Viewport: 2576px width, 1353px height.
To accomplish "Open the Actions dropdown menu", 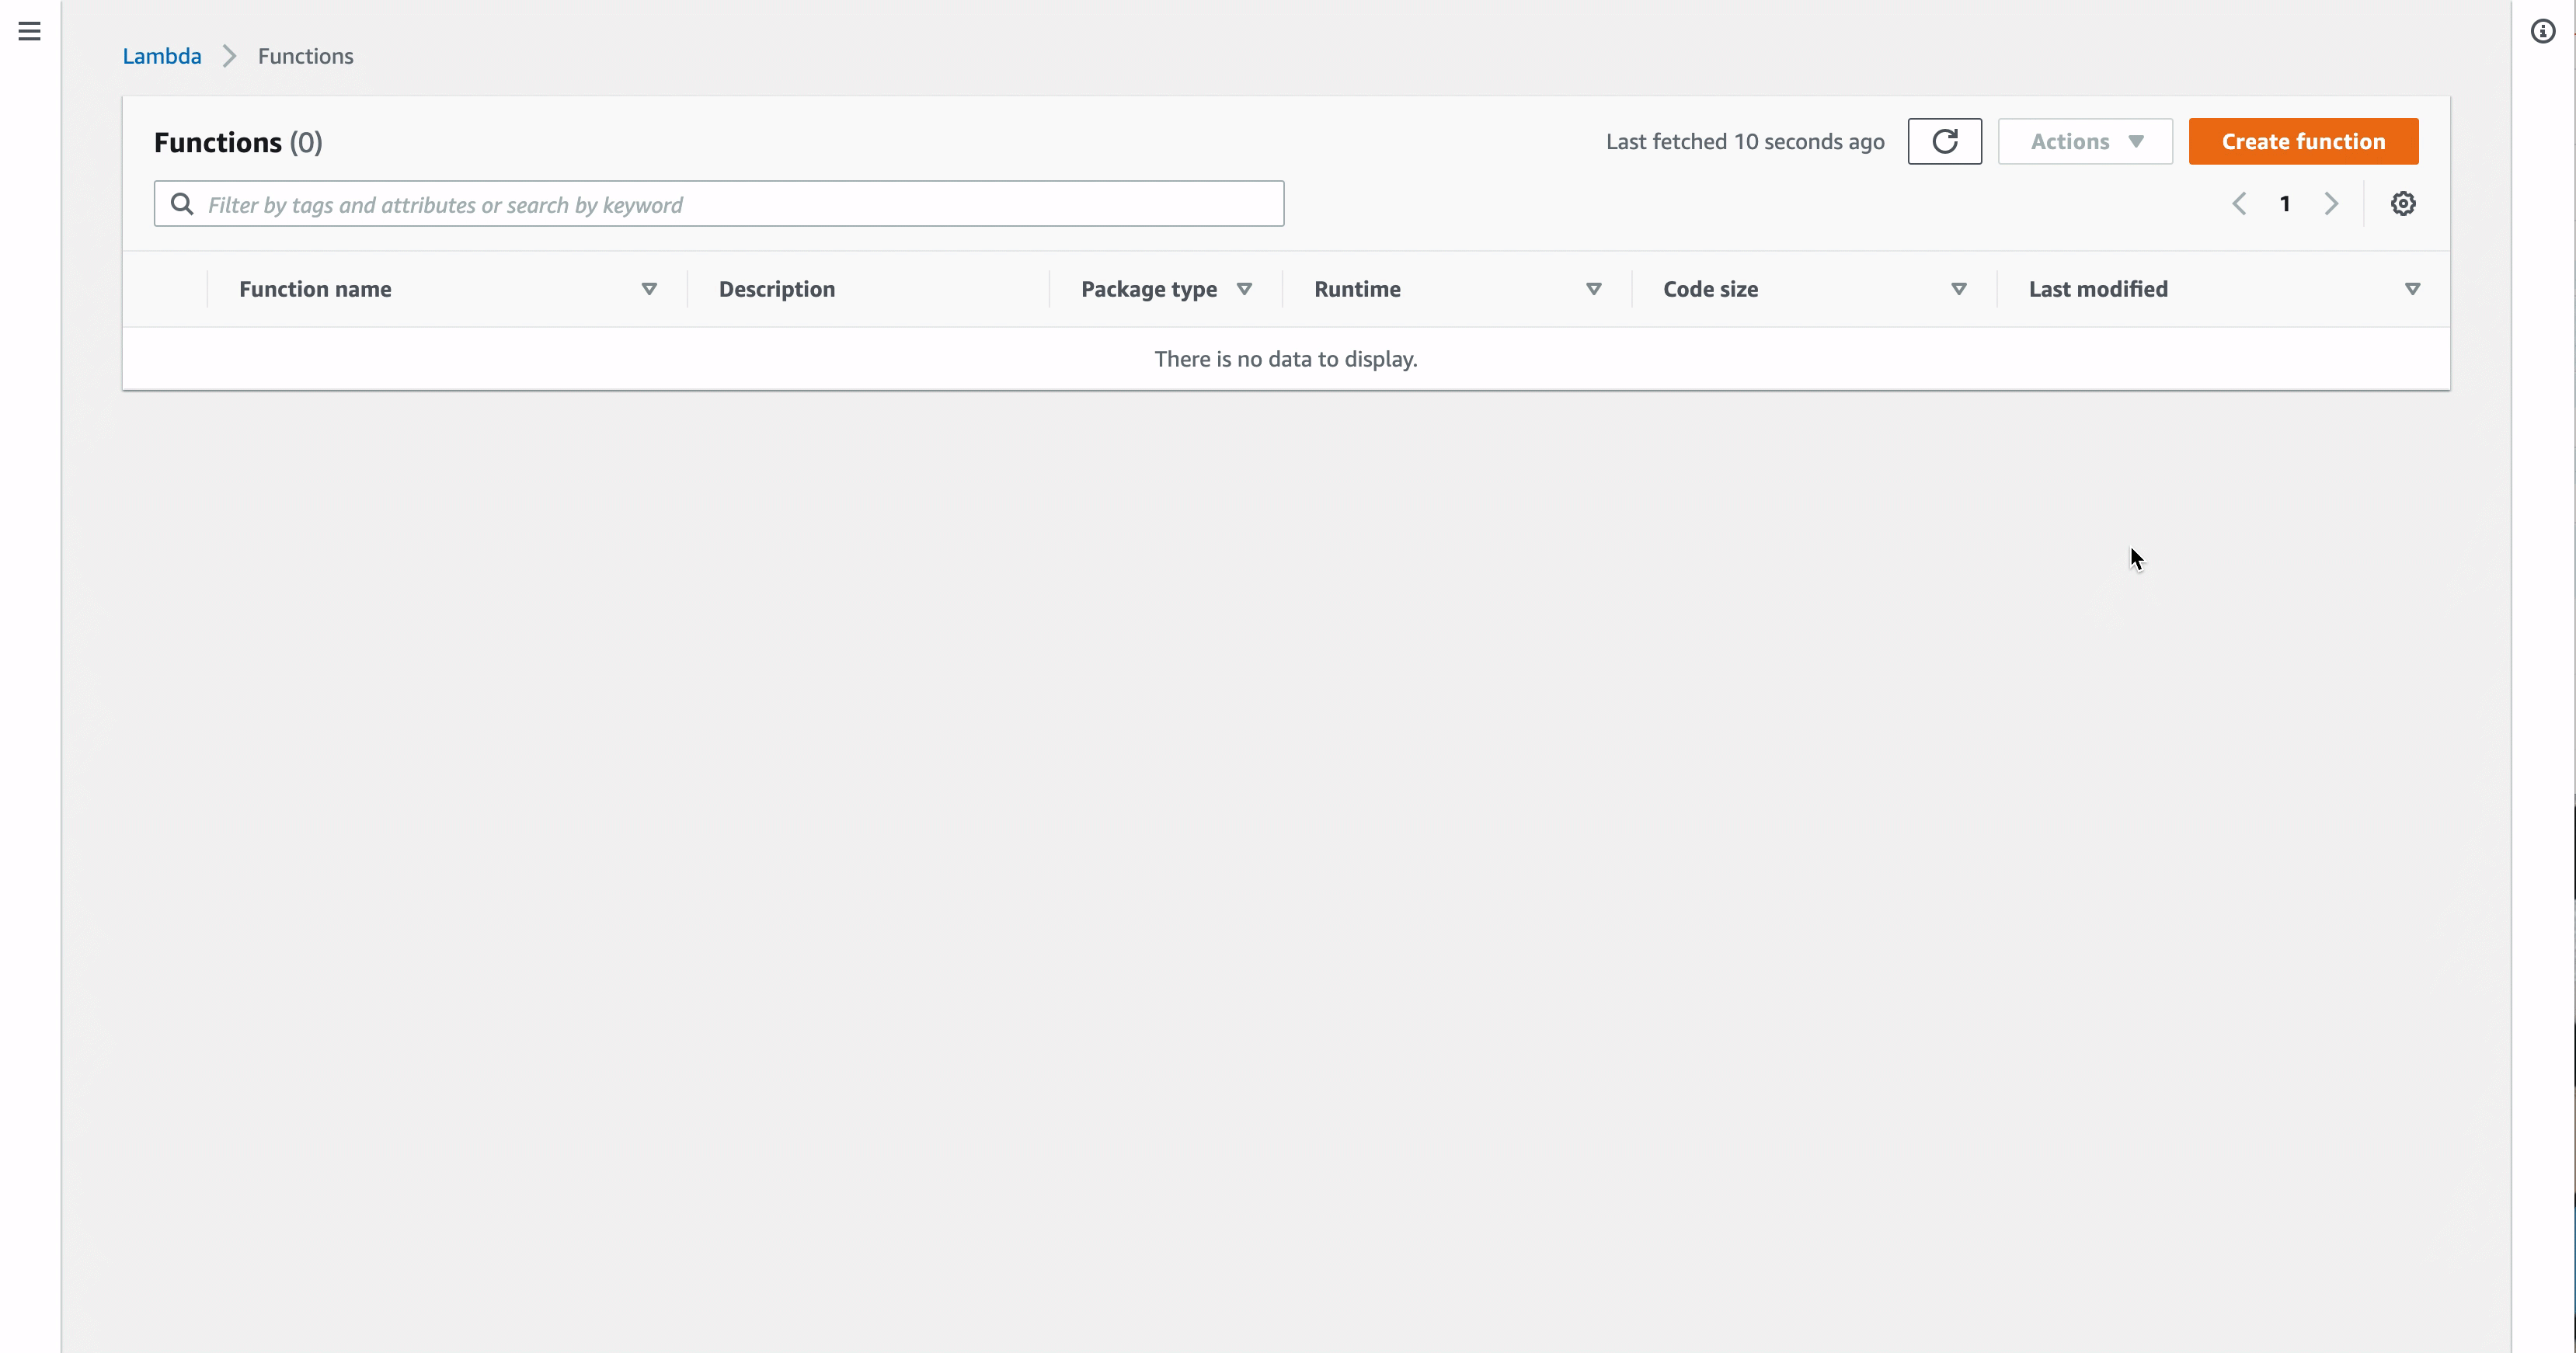I will tap(2085, 141).
